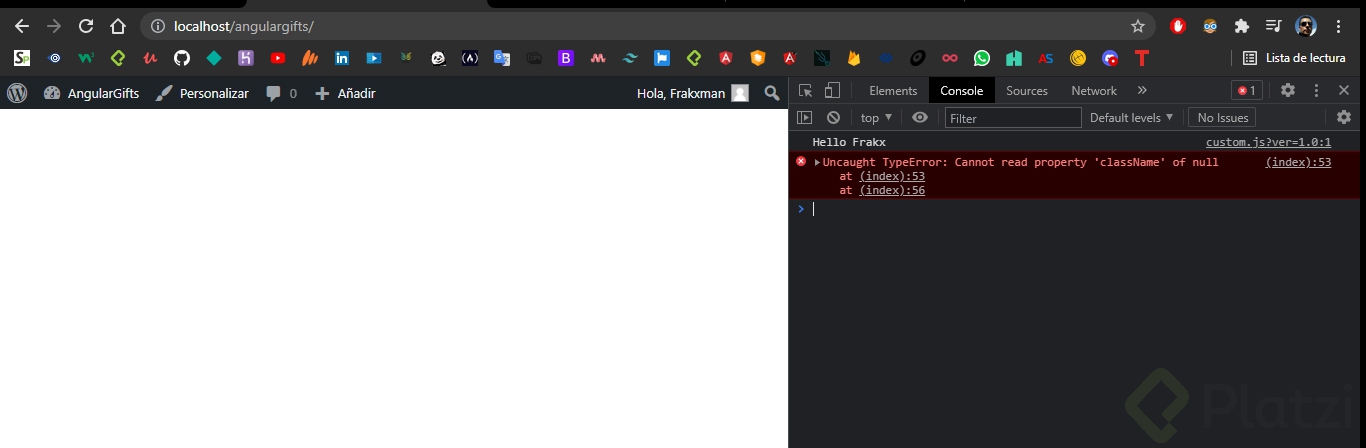Go to the home page via house icon
Screen dimensions: 1366x448
(118, 26)
